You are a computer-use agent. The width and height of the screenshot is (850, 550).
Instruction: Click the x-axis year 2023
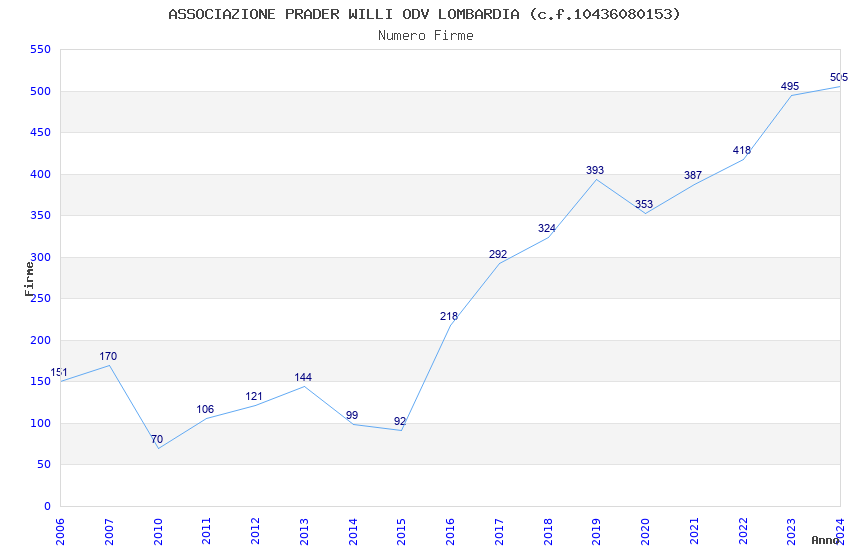point(792,531)
